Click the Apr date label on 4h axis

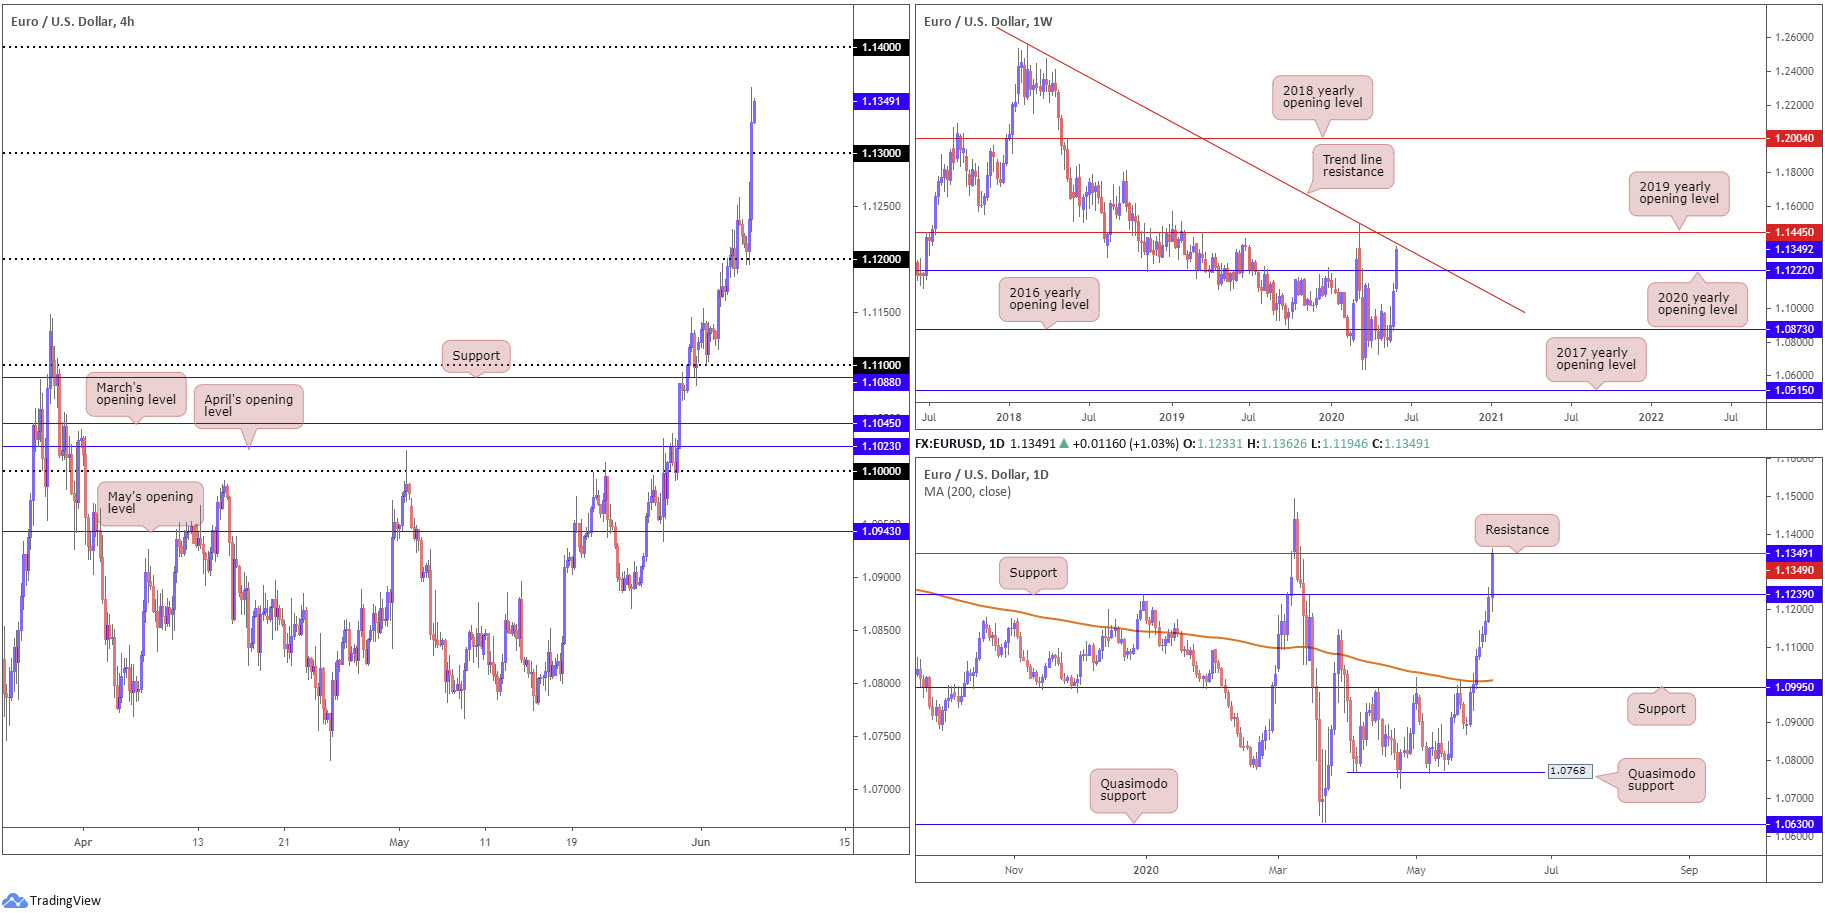pos(83,842)
